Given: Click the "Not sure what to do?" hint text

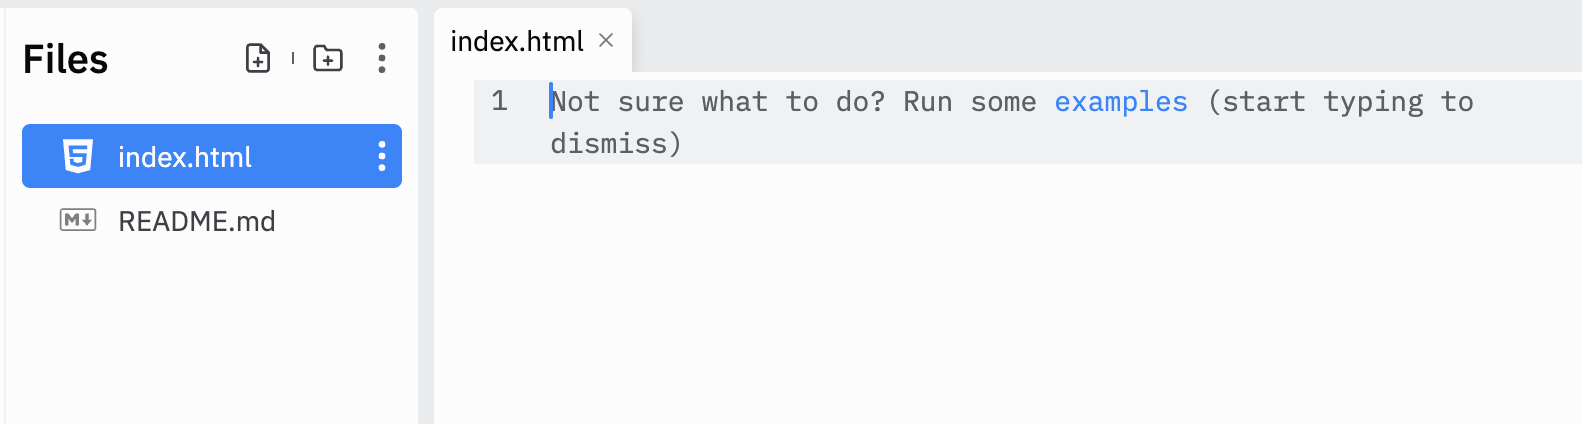Looking at the screenshot, I should tap(718, 102).
